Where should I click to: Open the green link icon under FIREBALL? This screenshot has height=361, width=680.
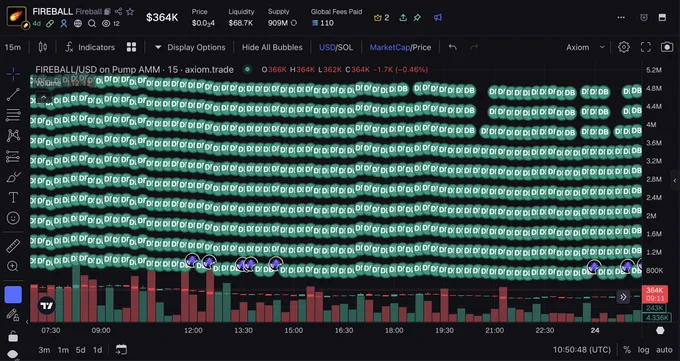(x=50, y=24)
